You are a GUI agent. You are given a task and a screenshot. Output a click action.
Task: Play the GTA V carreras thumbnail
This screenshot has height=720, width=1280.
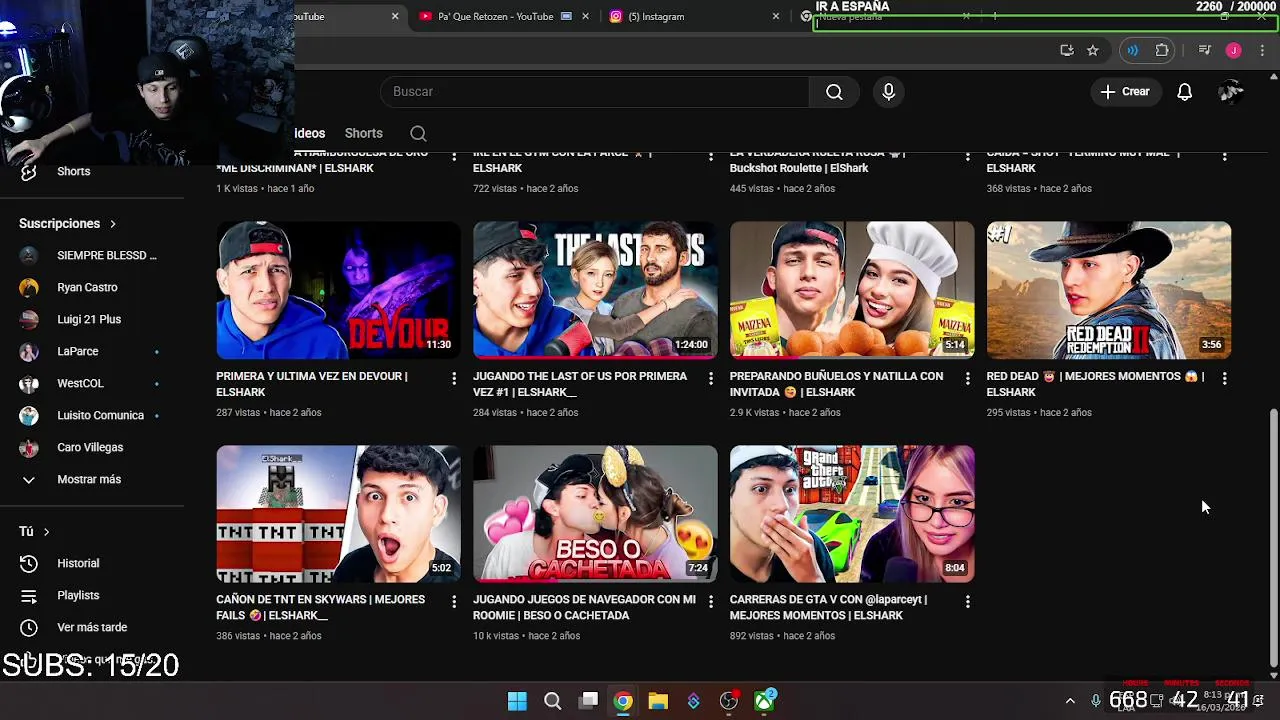pos(852,514)
